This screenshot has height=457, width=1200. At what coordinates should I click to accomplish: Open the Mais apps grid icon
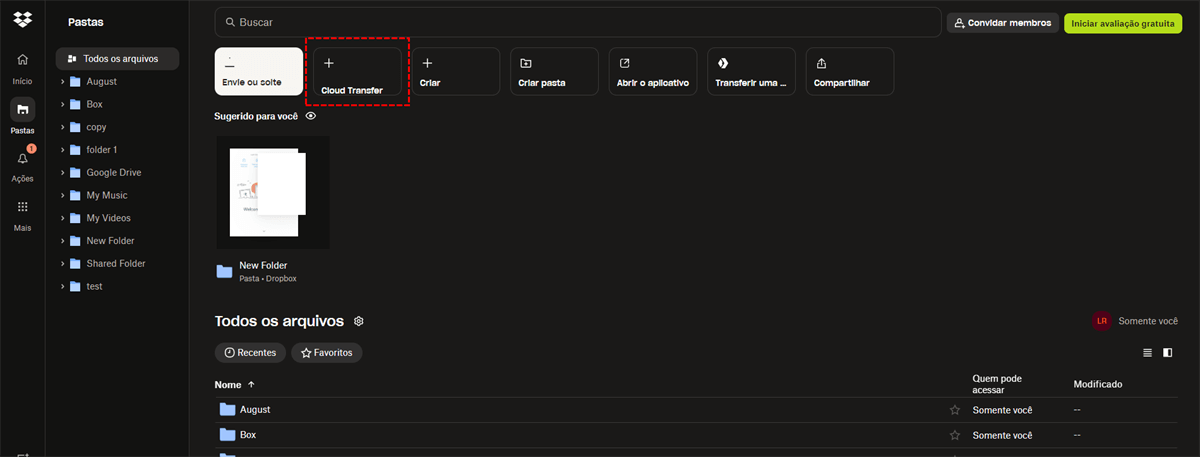tap(22, 207)
